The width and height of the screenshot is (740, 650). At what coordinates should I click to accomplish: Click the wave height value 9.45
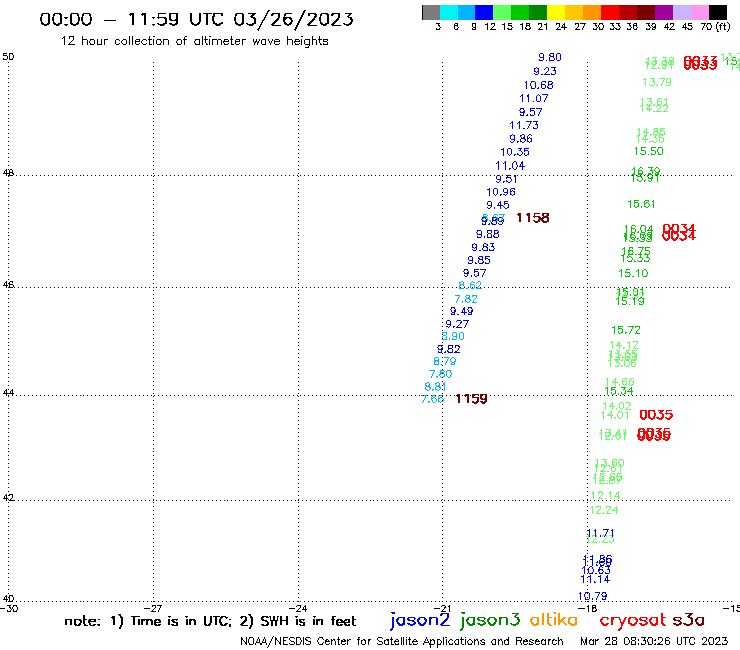pyautogui.click(x=497, y=205)
